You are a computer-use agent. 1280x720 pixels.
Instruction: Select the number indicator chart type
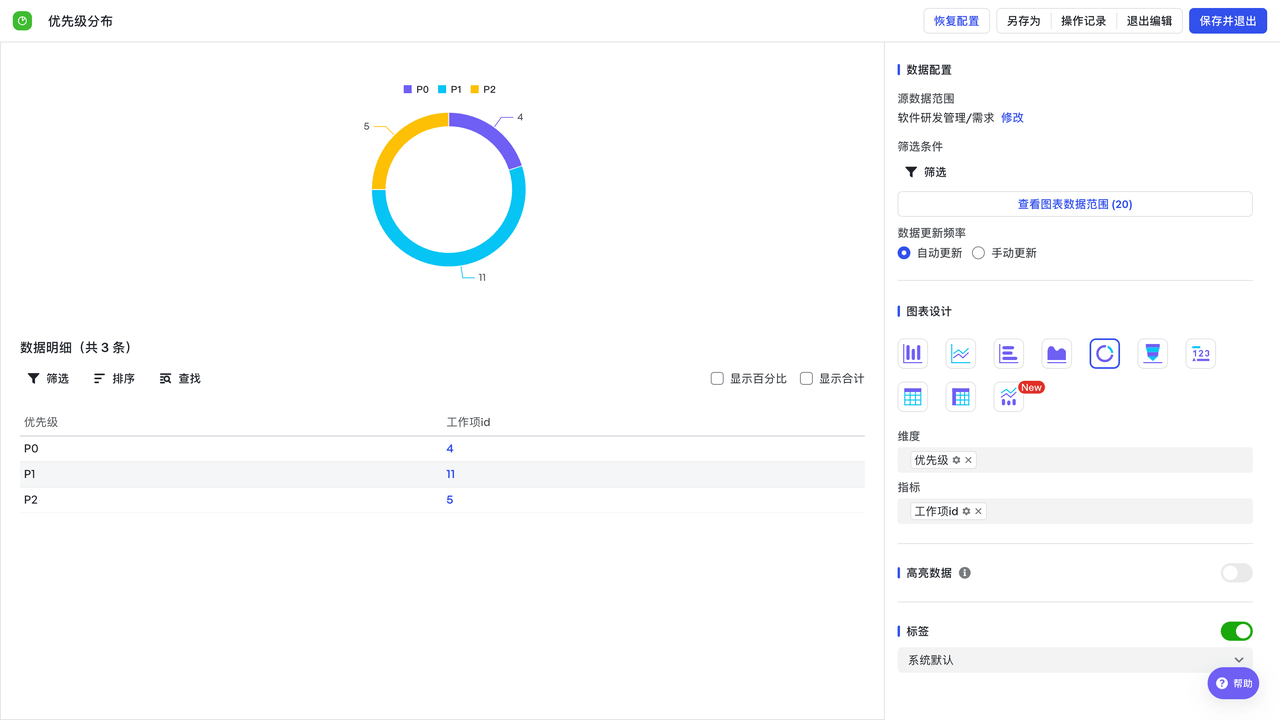point(1200,353)
